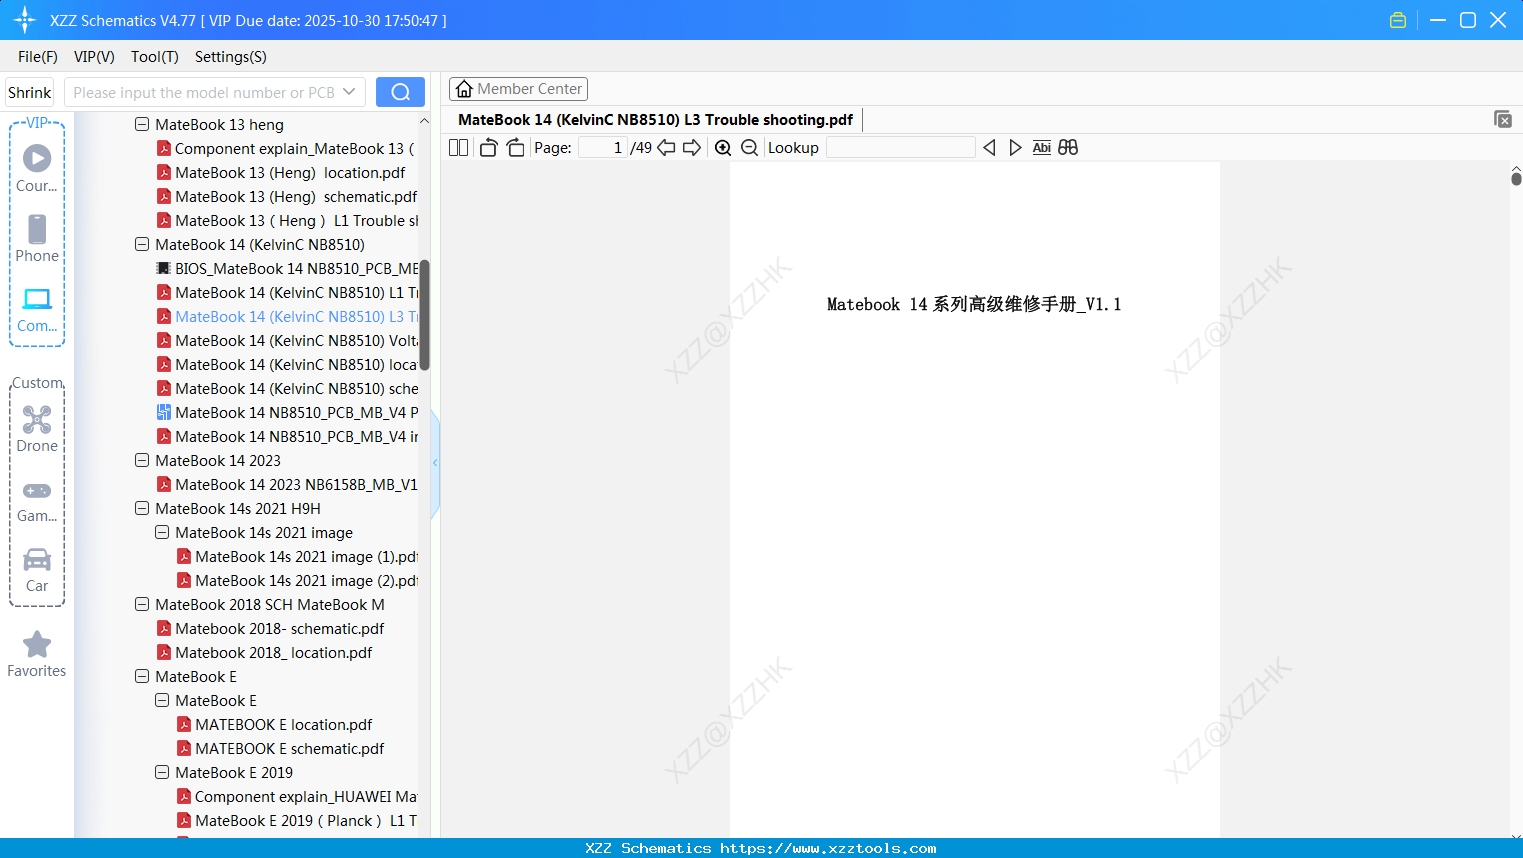
Task: Toggle the two-page view icon
Action: (x=458, y=148)
